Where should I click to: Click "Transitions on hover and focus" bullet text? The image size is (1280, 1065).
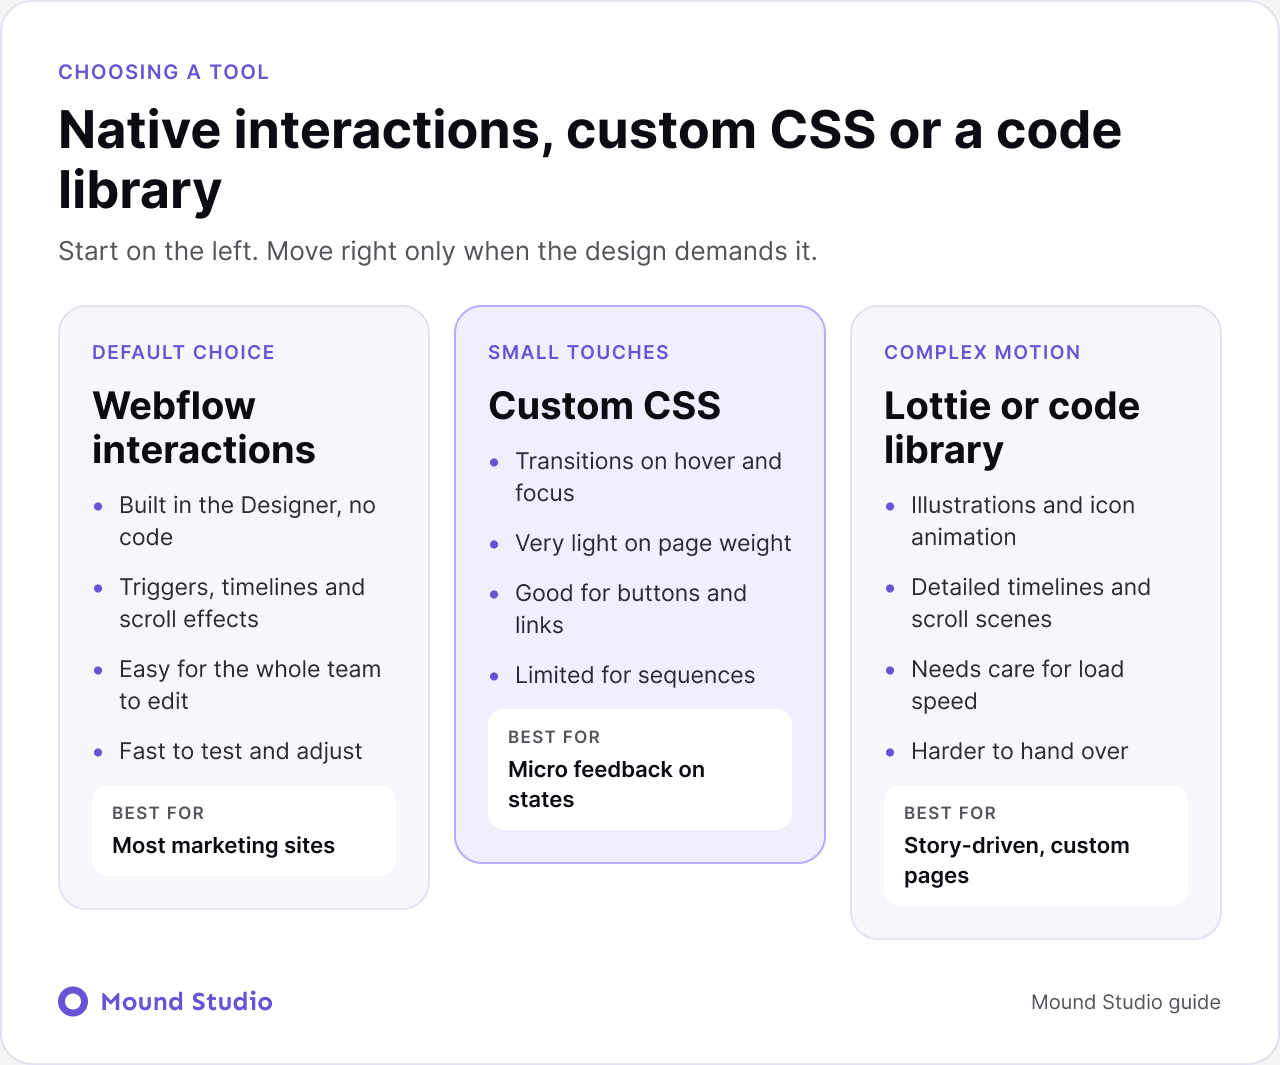(x=648, y=477)
